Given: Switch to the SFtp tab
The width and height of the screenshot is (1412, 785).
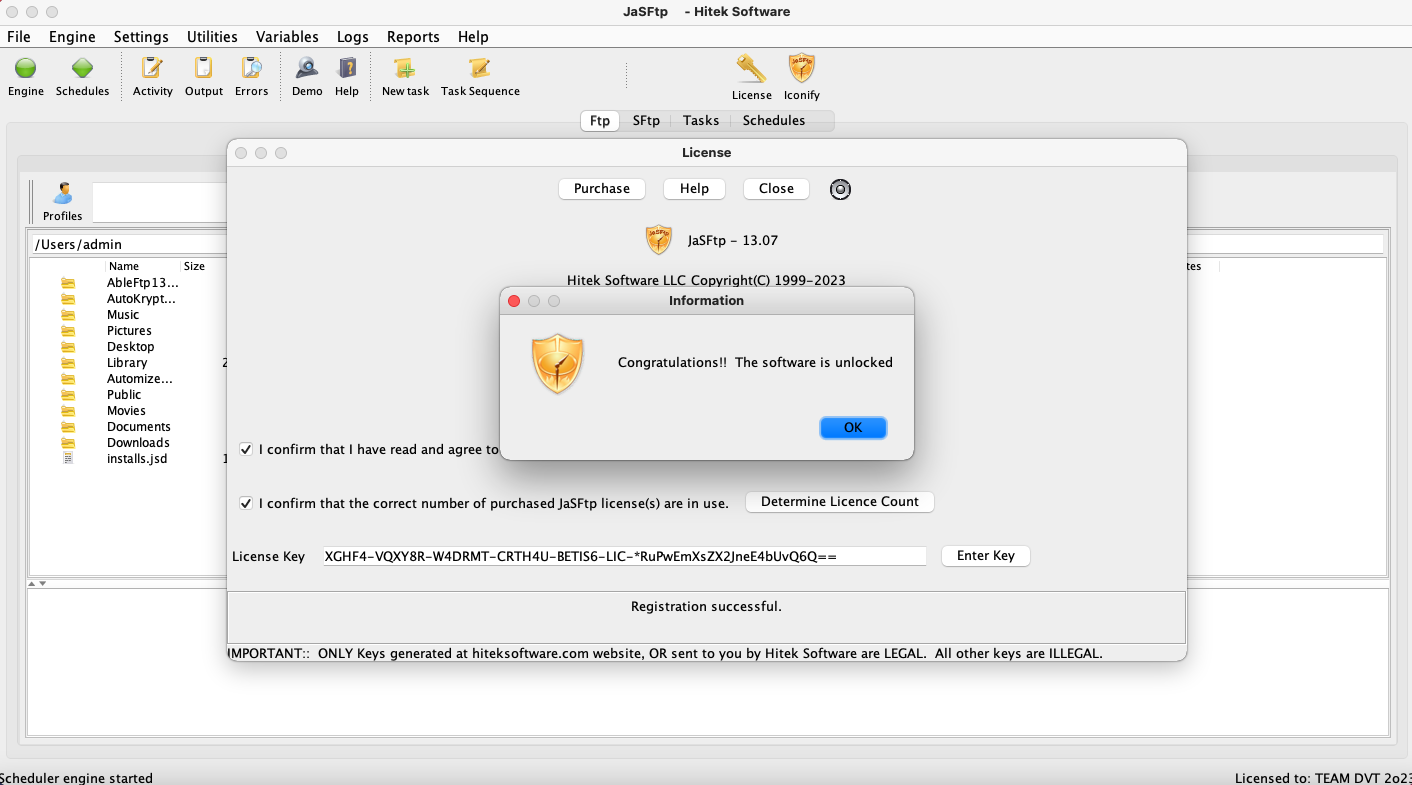Looking at the screenshot, I should coord(646,120).
